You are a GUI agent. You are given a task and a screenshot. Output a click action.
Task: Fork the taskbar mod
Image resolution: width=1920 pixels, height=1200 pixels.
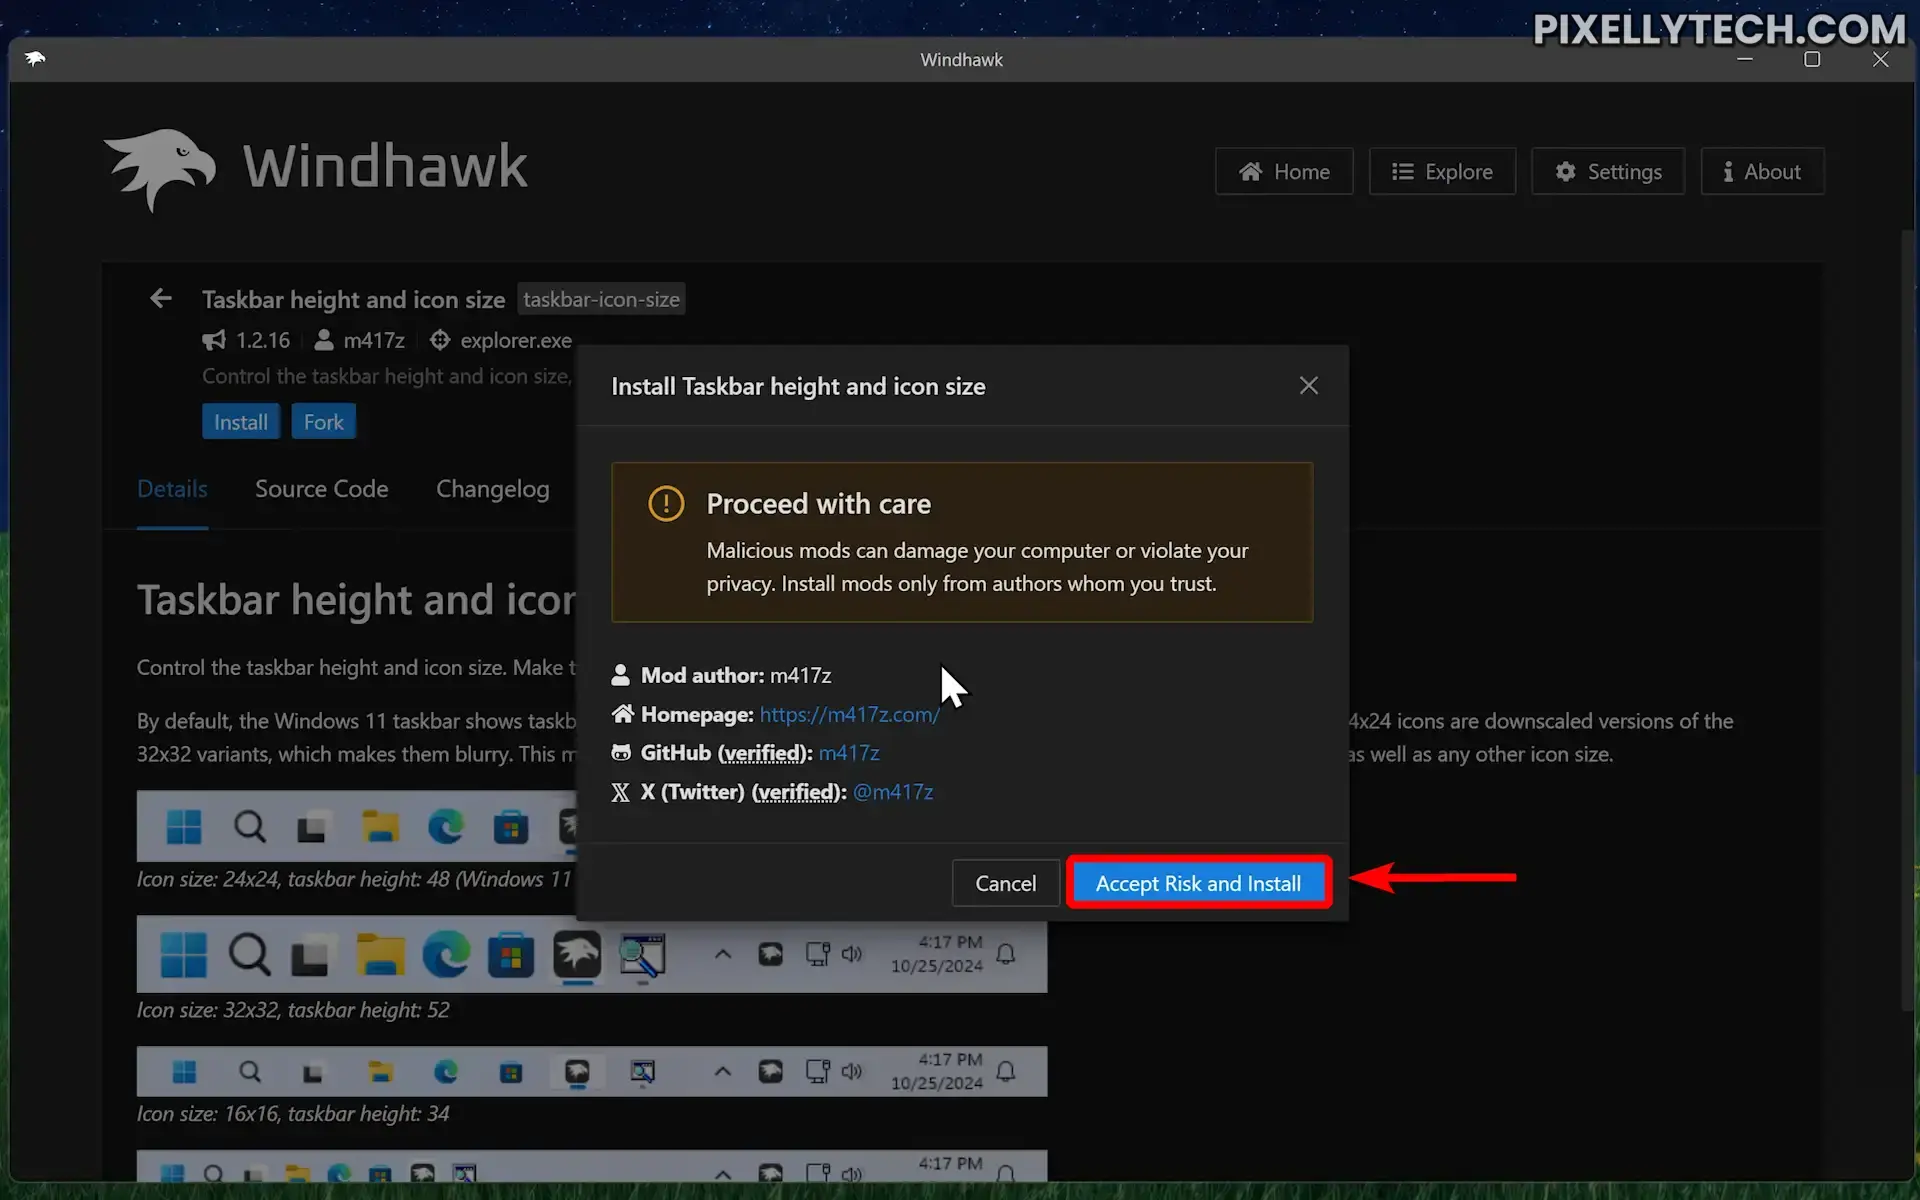click(x=323, y=422)
